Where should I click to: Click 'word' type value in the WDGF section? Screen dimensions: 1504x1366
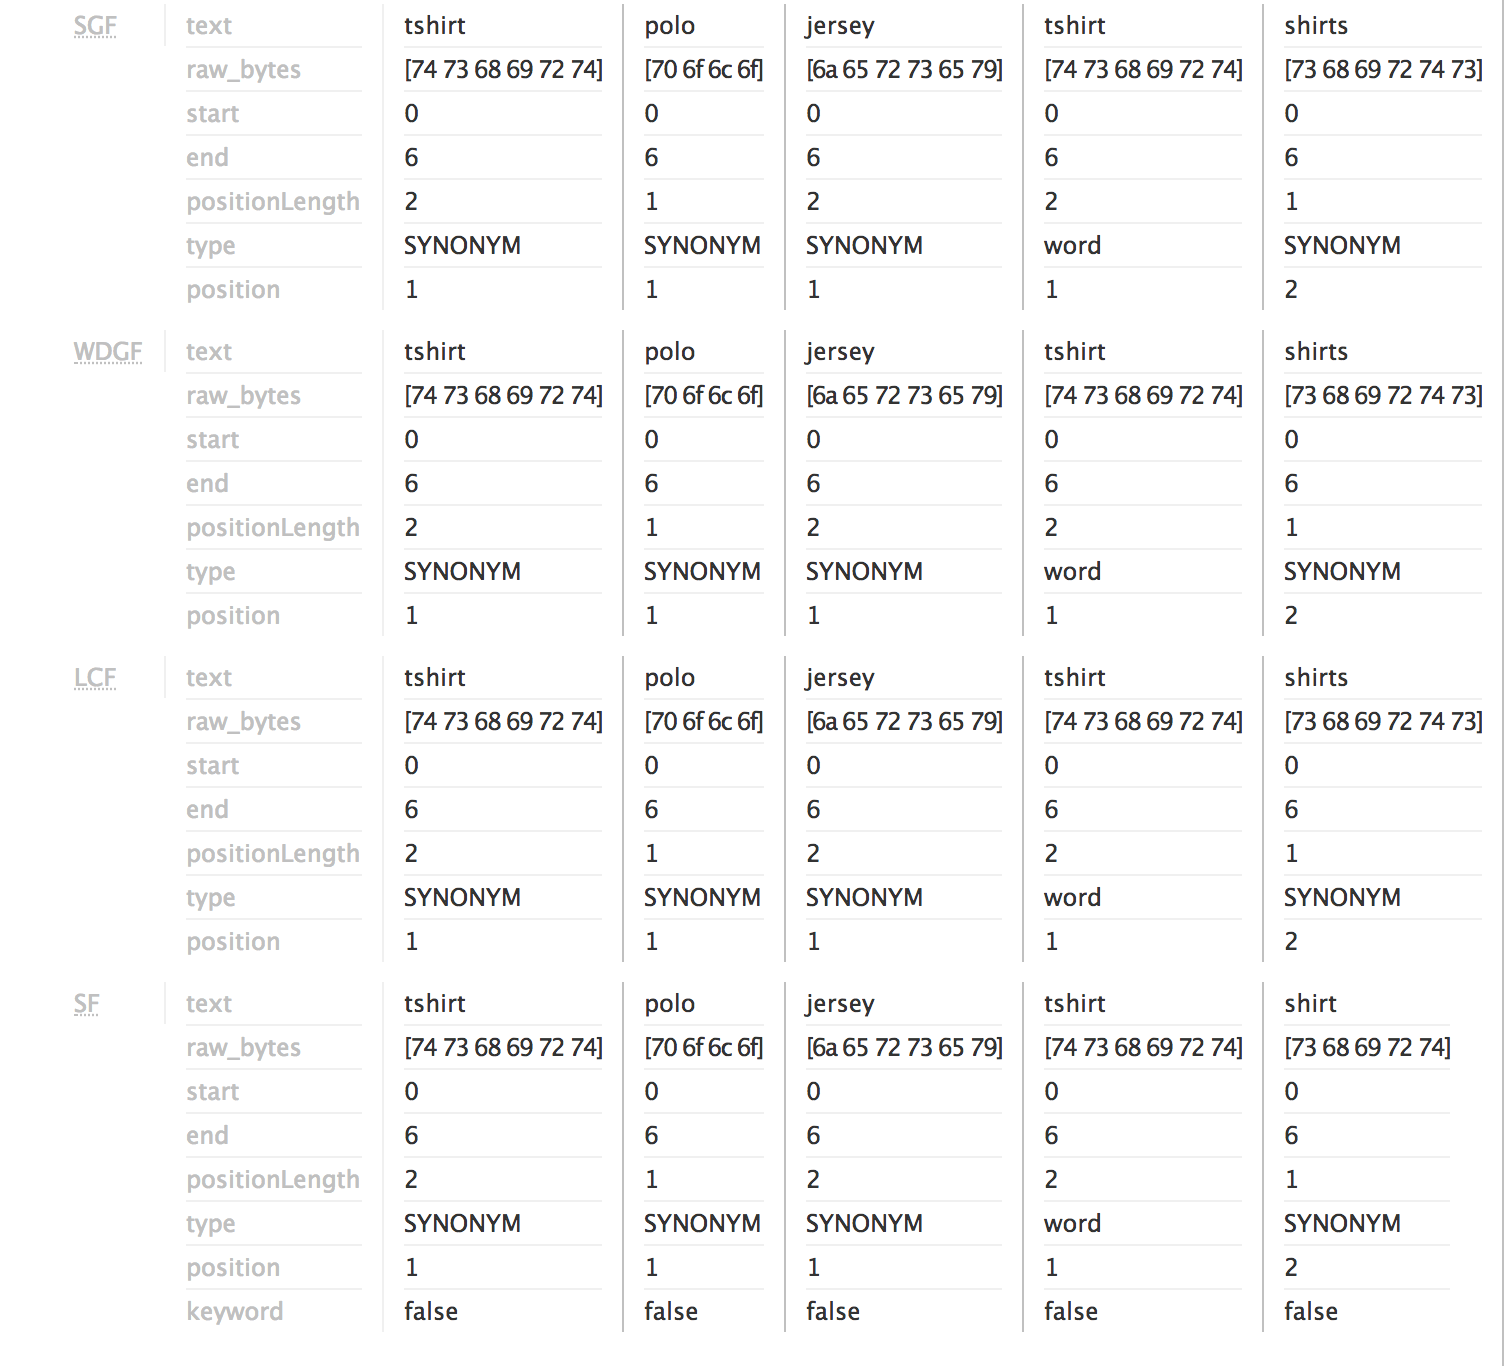coord(1072,571)
